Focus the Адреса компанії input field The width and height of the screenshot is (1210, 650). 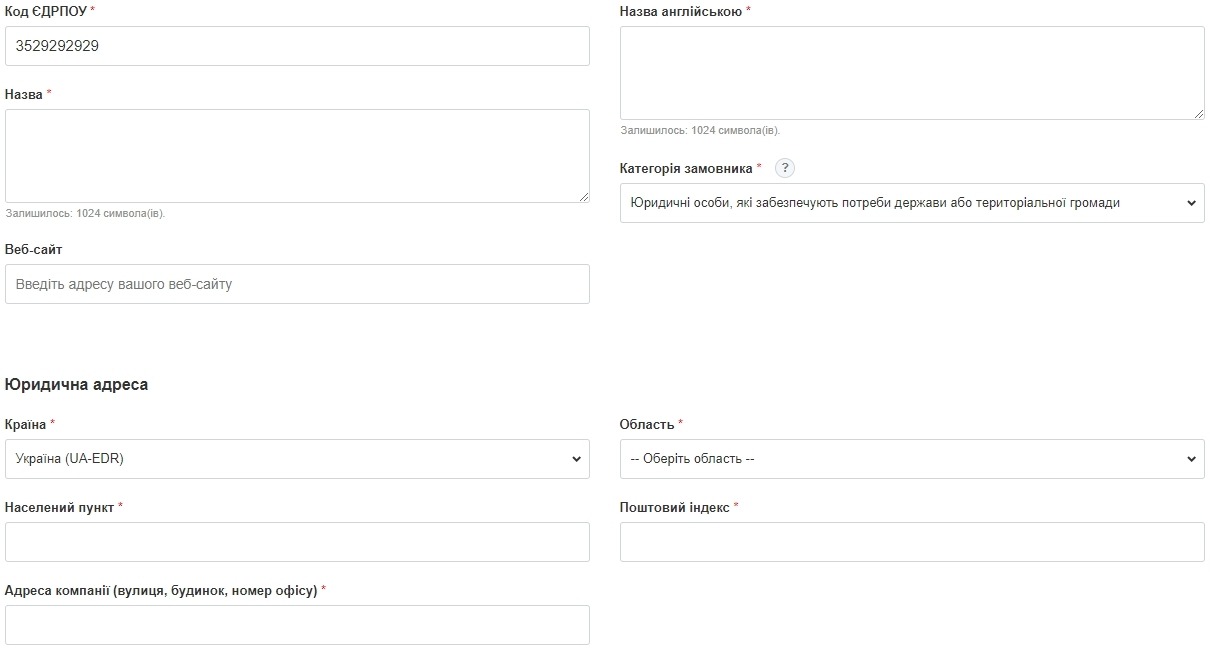297,625
